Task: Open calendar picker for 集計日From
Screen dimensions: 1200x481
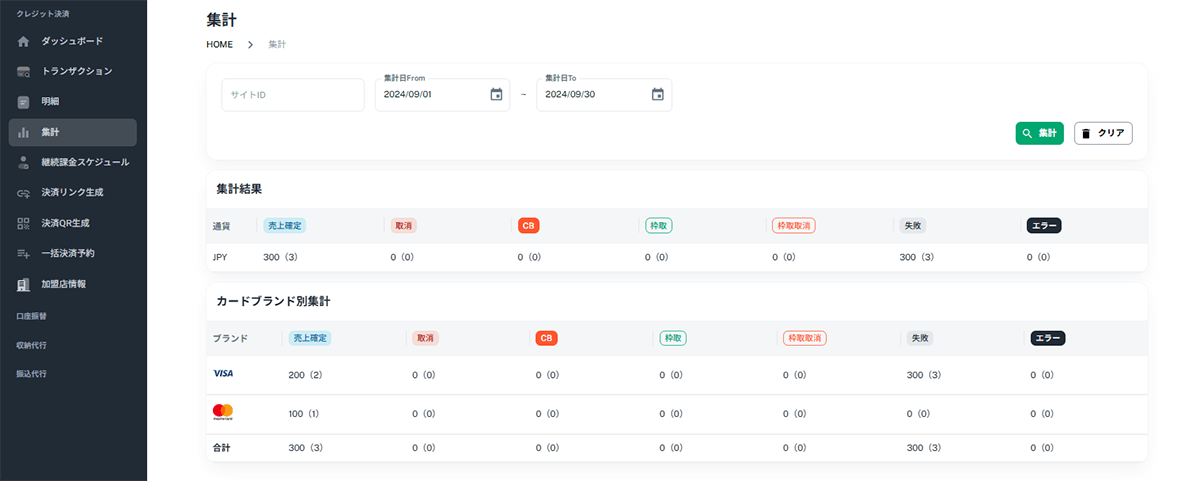Action: [x=496, y=95]
